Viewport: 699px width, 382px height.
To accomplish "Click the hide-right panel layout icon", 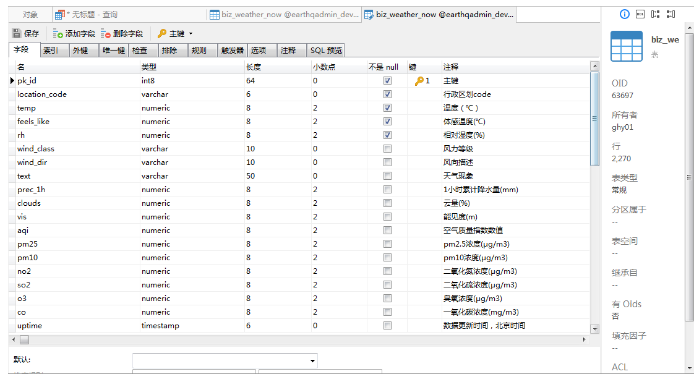I will point(671,14).
